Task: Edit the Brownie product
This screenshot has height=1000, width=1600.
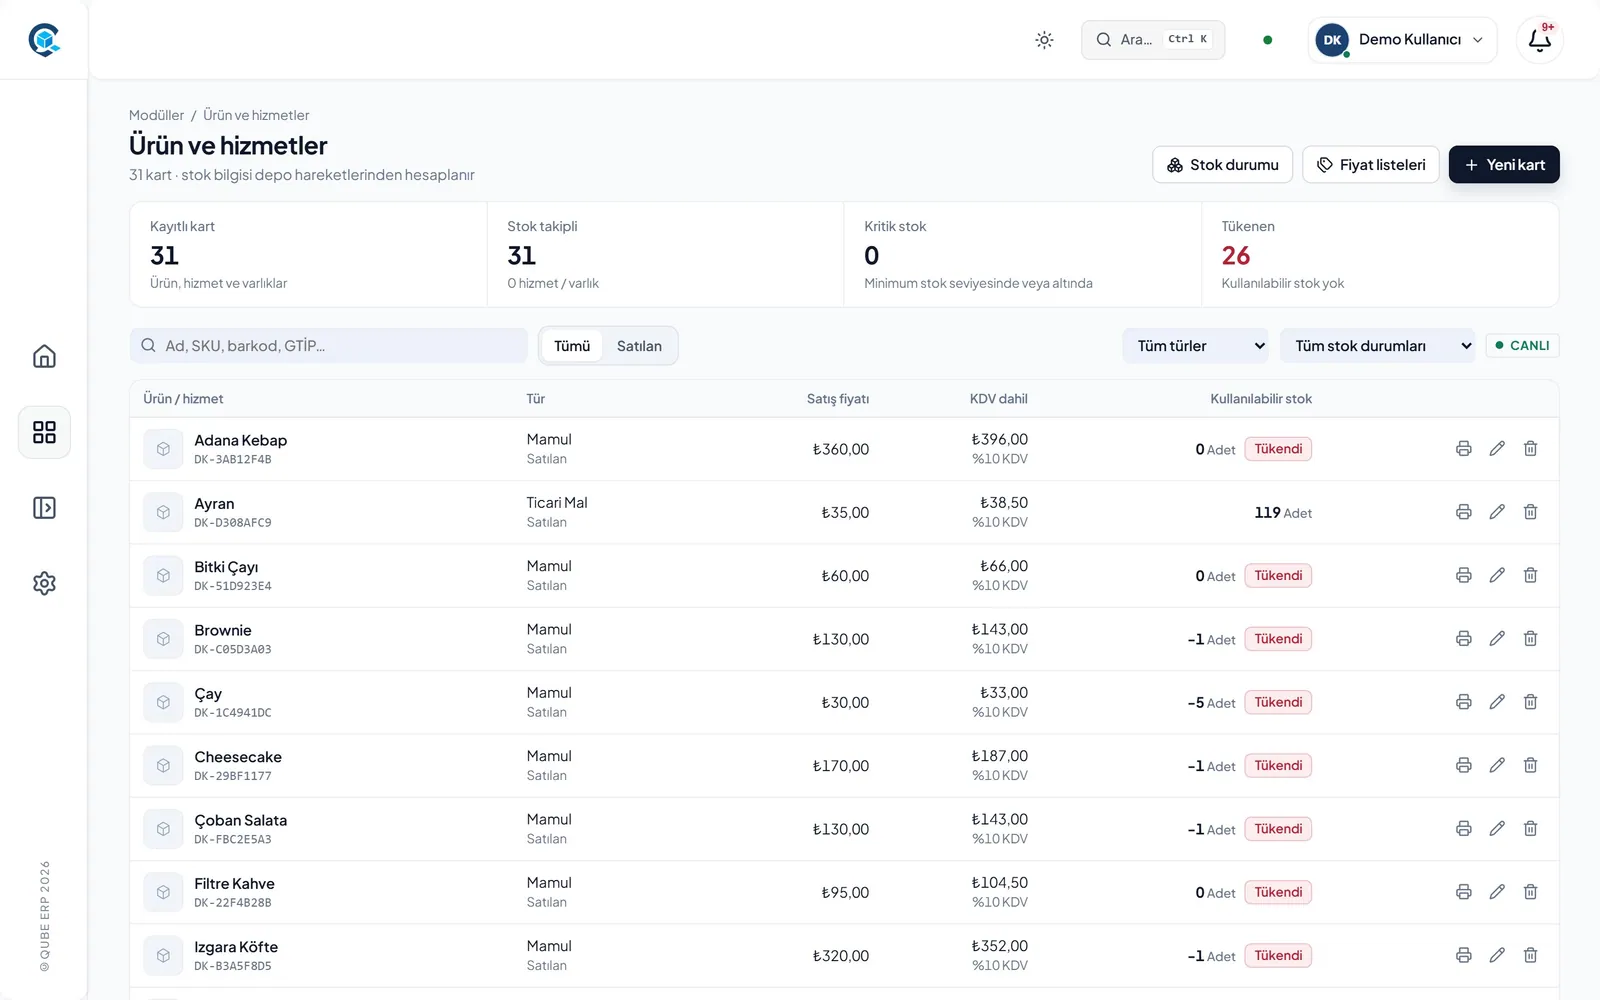Action: (x=1497, y=639)
